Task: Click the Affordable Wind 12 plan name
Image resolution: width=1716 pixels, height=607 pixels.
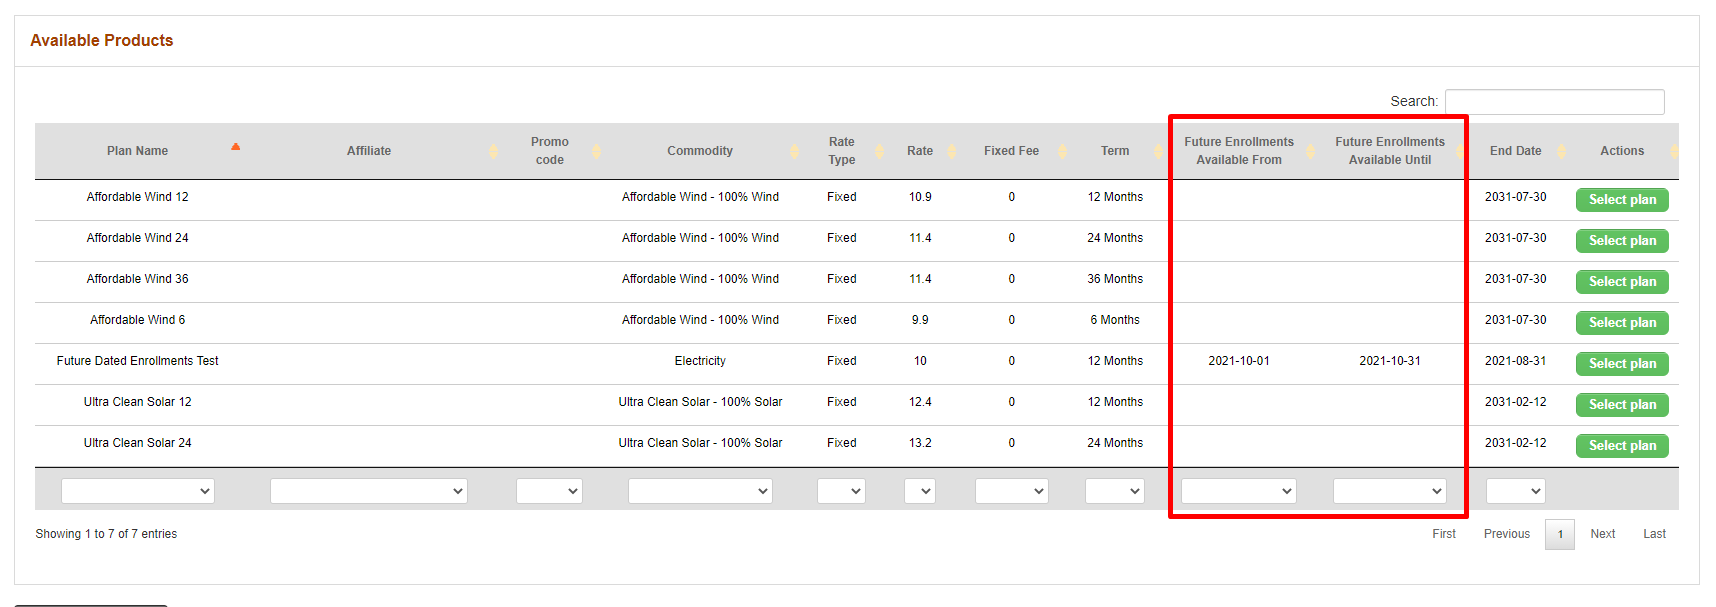Action: 138,197
